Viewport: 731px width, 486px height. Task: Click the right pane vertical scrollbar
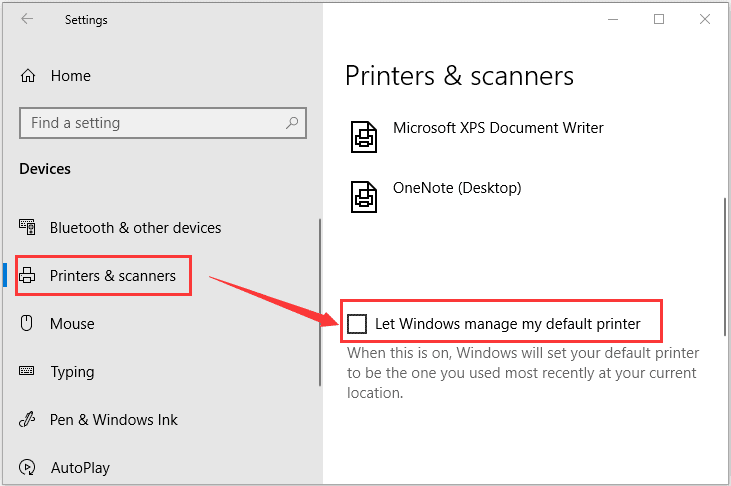click(x=725, y=266)
